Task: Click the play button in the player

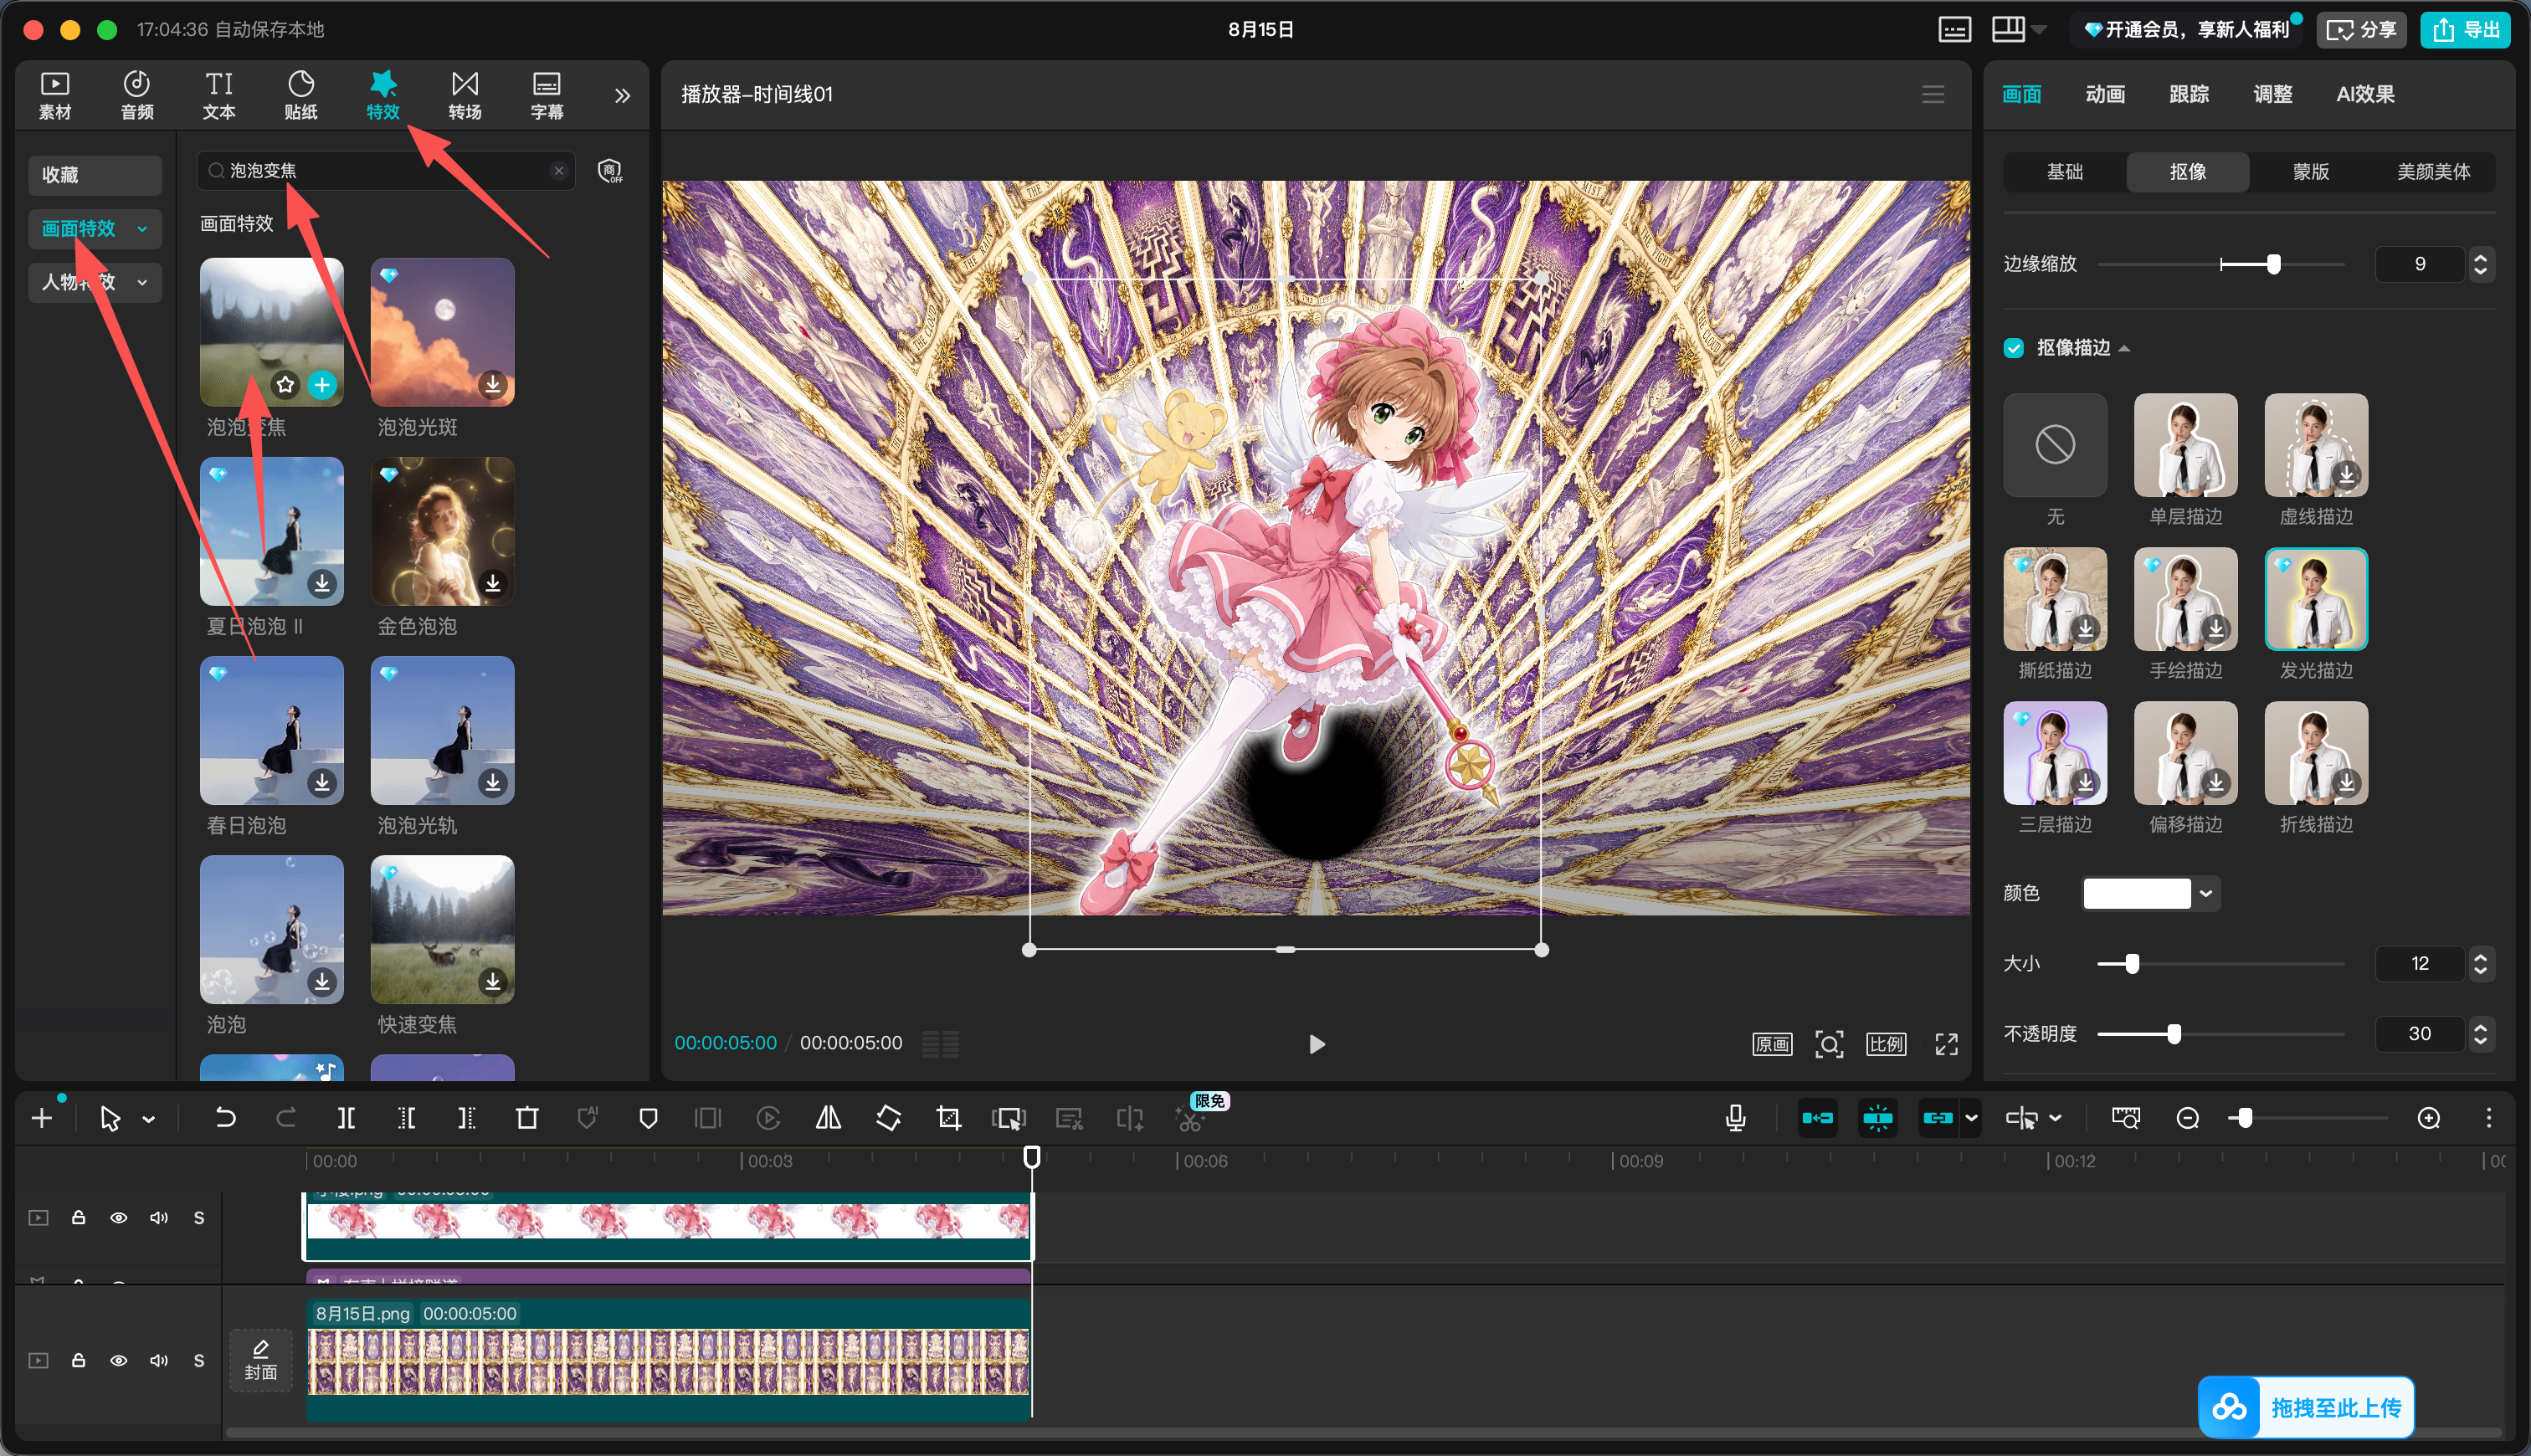Action: tap(1317, 1044)
